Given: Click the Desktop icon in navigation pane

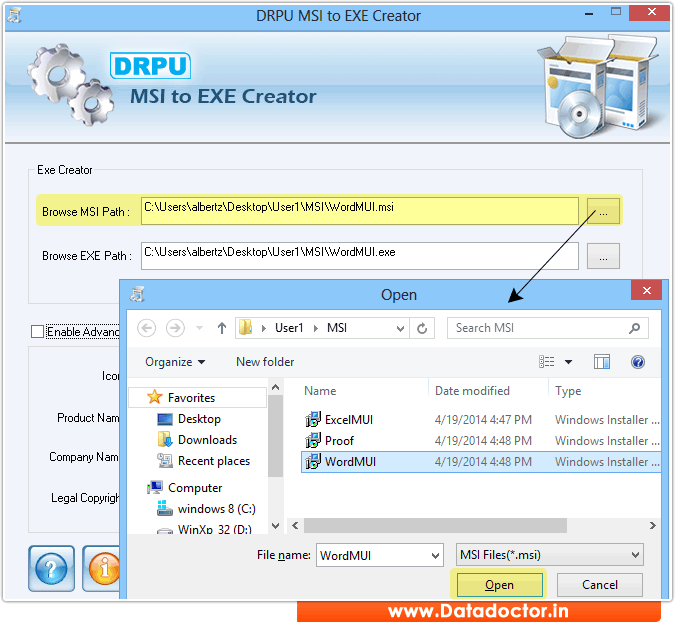Looking at the screenshot, I should [x=165, y=419].
